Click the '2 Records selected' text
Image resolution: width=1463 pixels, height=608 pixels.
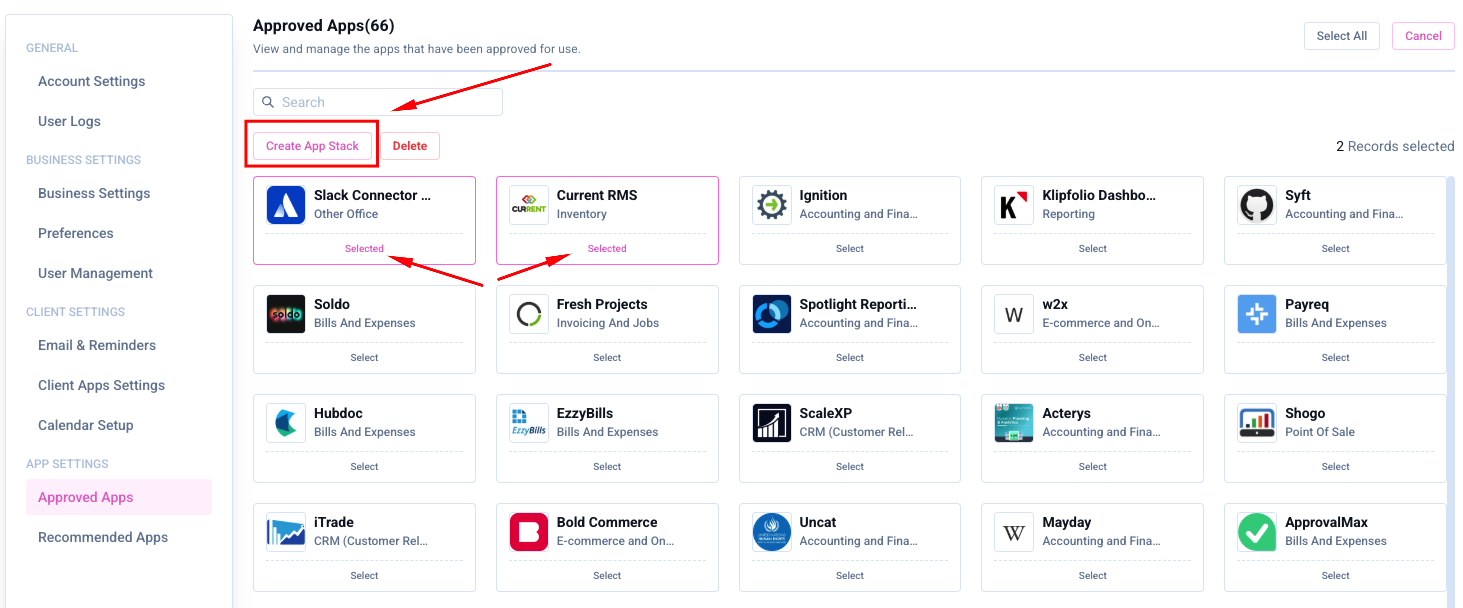1395,146
